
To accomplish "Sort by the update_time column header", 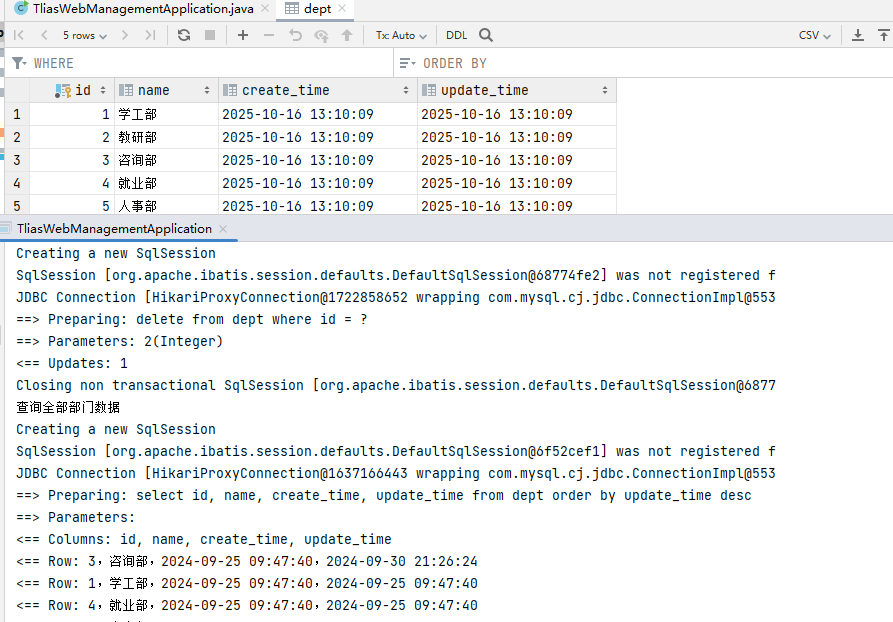I will tap(484, 90).
